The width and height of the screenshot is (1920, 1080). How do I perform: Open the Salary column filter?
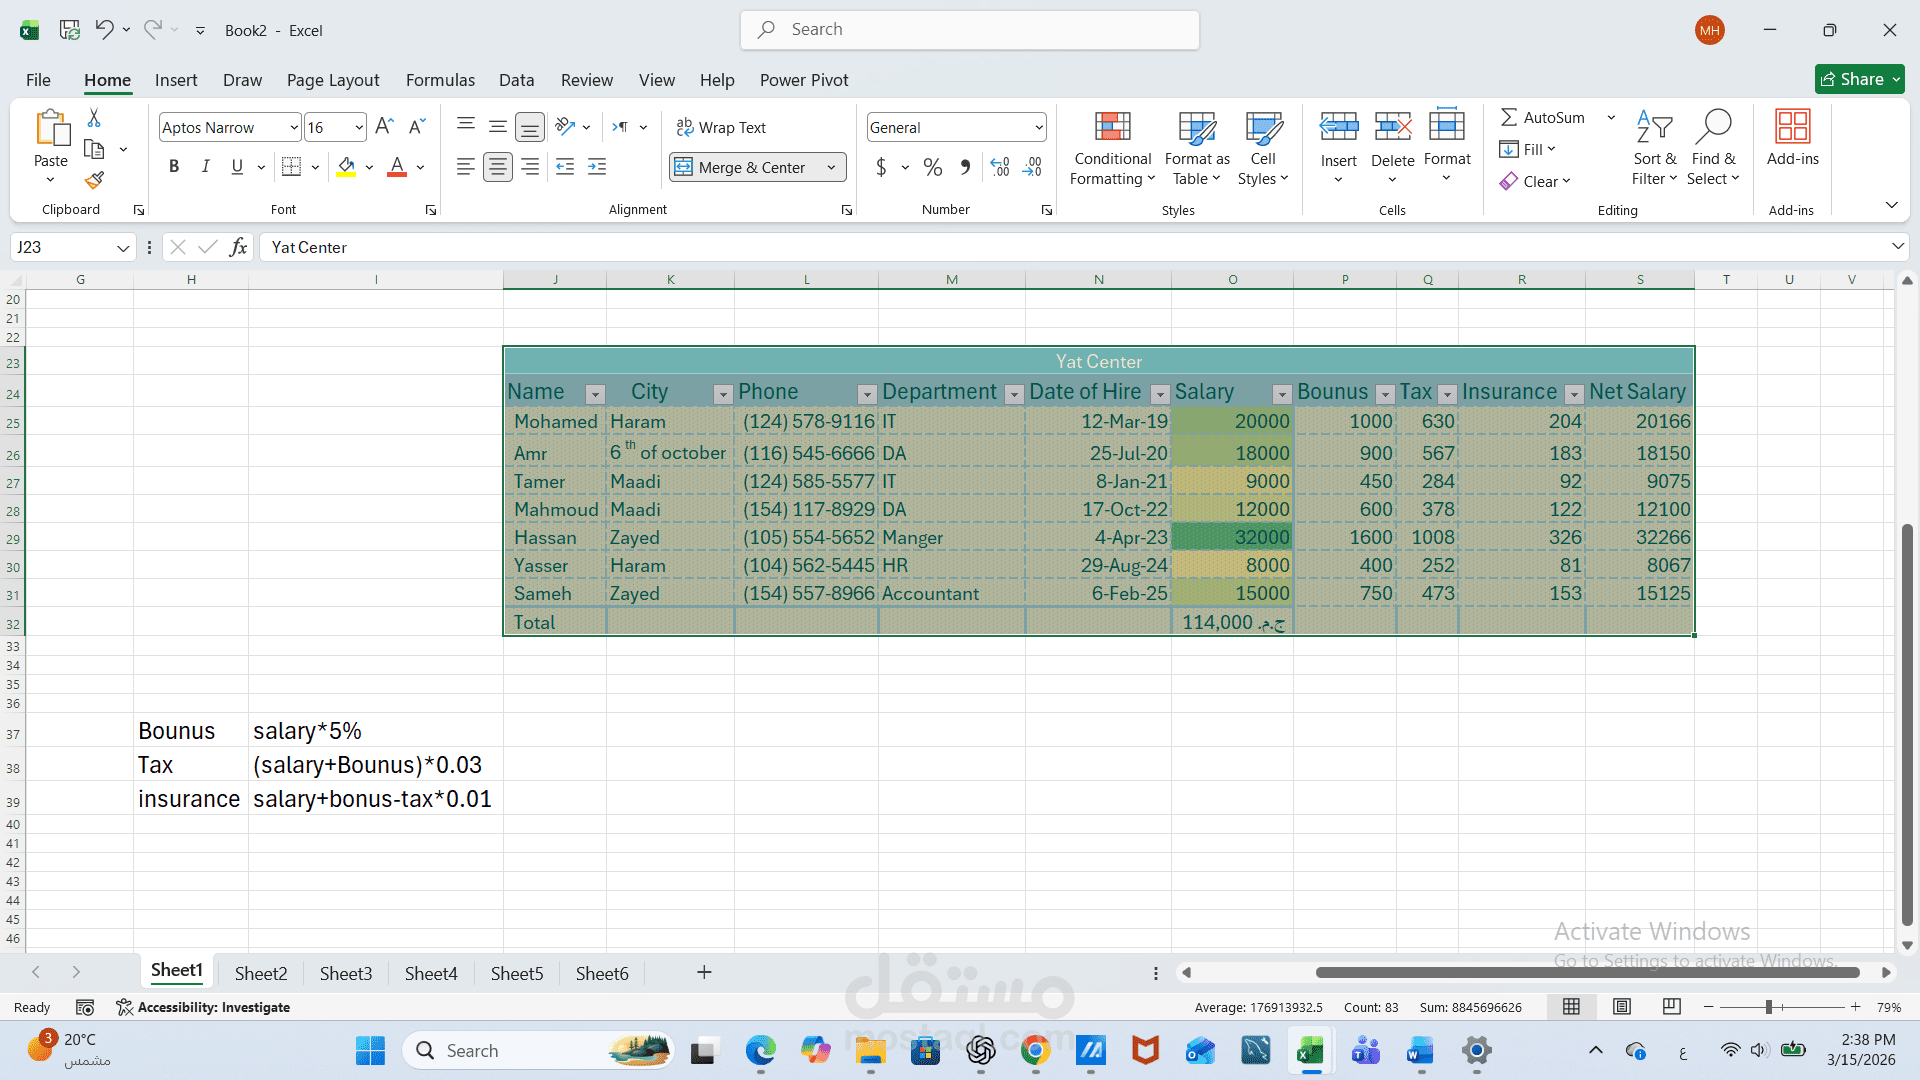pos(1281,394)
